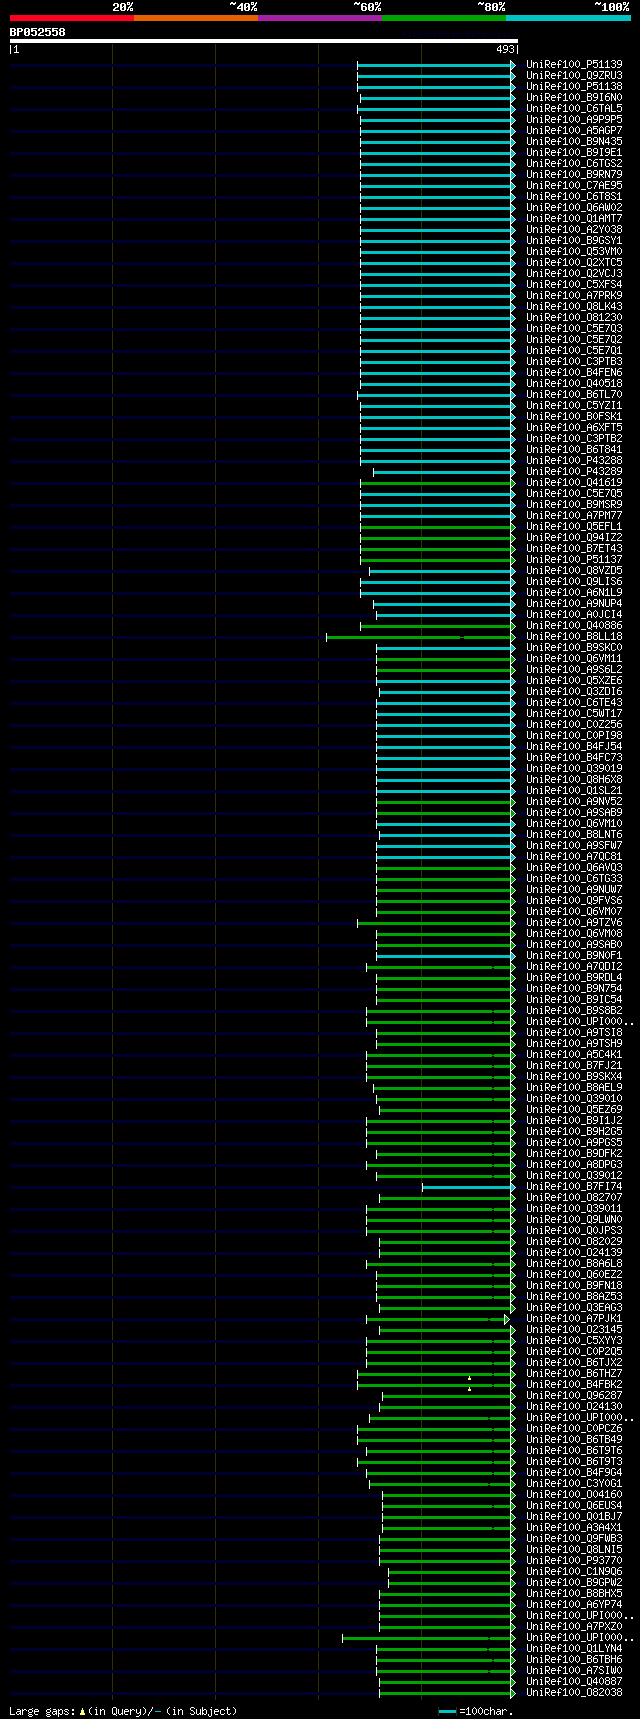Open hit UniRef100_P43289

point(574,471)
